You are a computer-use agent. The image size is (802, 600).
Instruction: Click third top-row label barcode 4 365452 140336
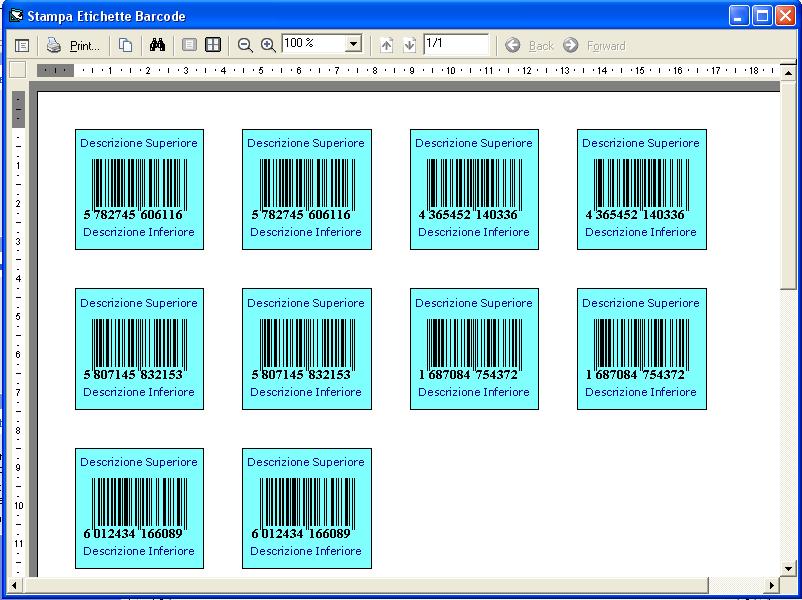474,189
